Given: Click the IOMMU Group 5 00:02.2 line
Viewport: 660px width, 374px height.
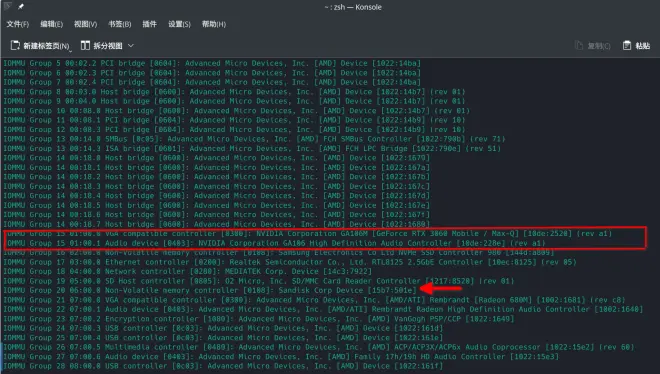Looking at the screenshot, I should [212, 63].
